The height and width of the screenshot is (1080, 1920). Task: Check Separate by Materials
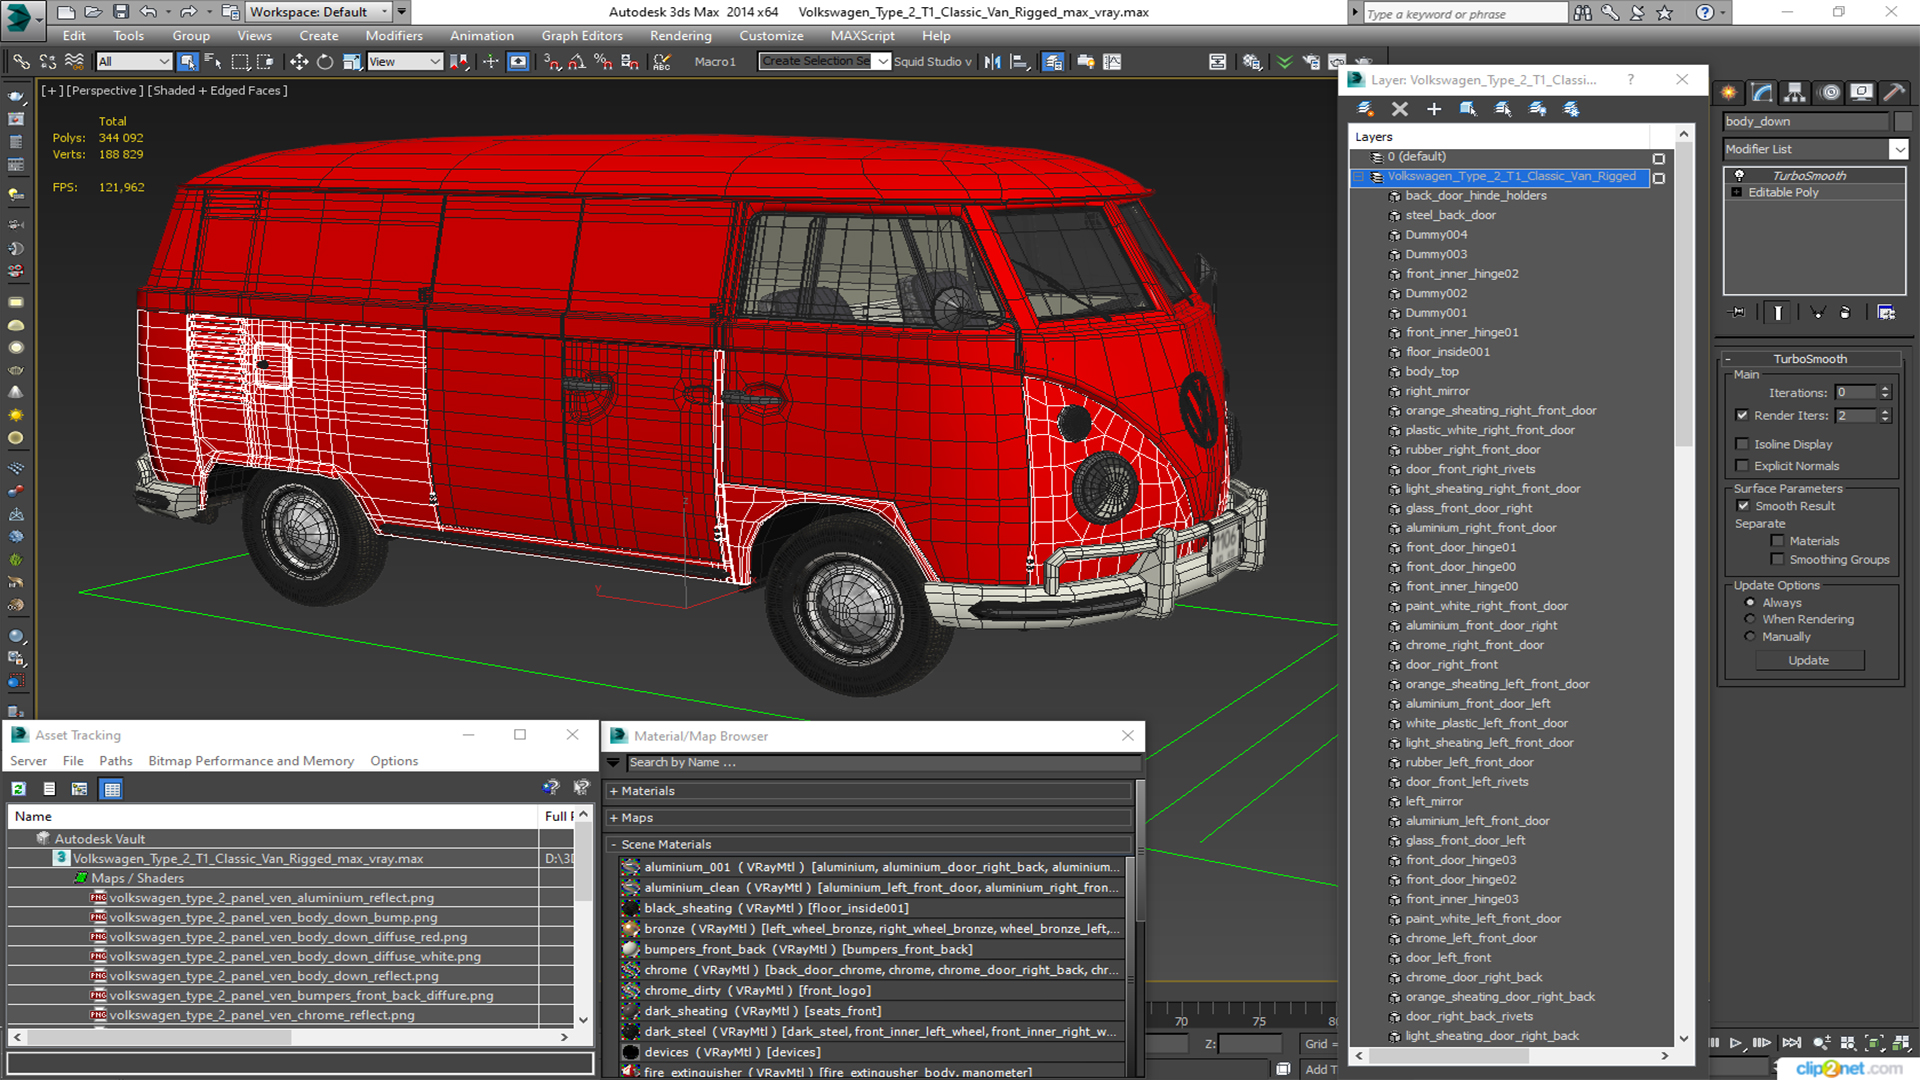tap(1777, 541)
